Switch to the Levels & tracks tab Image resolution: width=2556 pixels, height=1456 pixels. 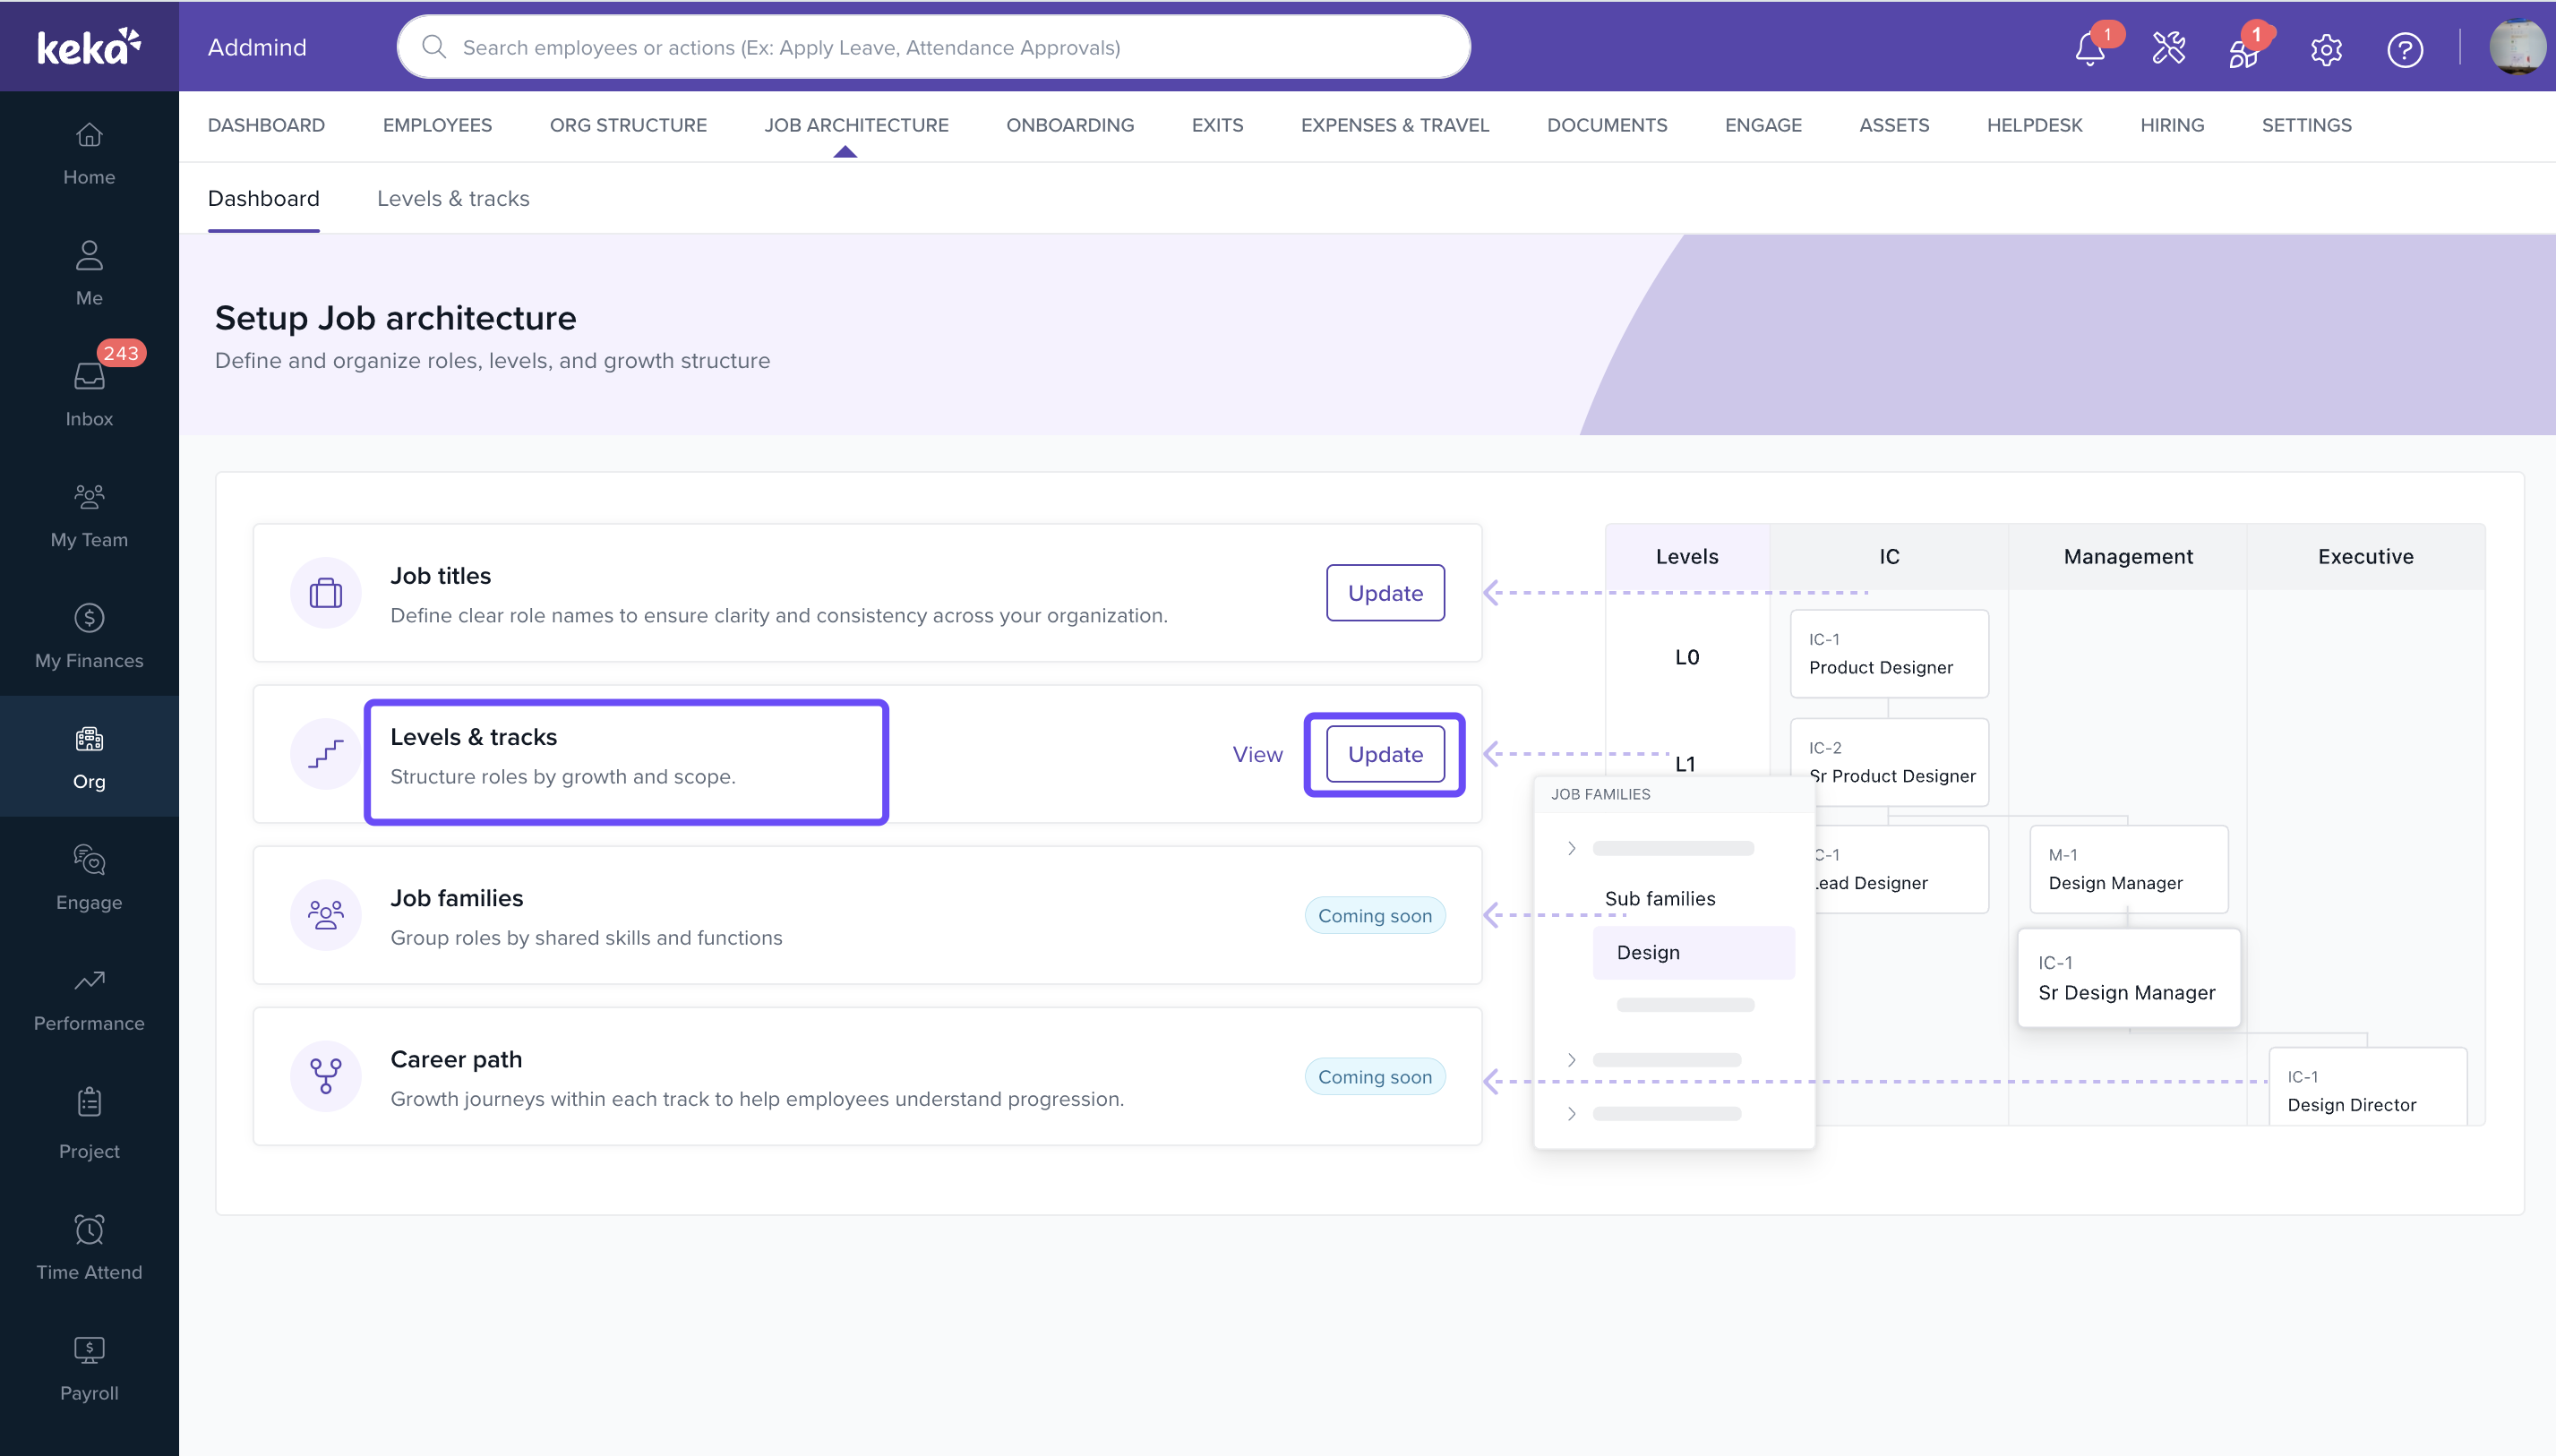[453, 198]
